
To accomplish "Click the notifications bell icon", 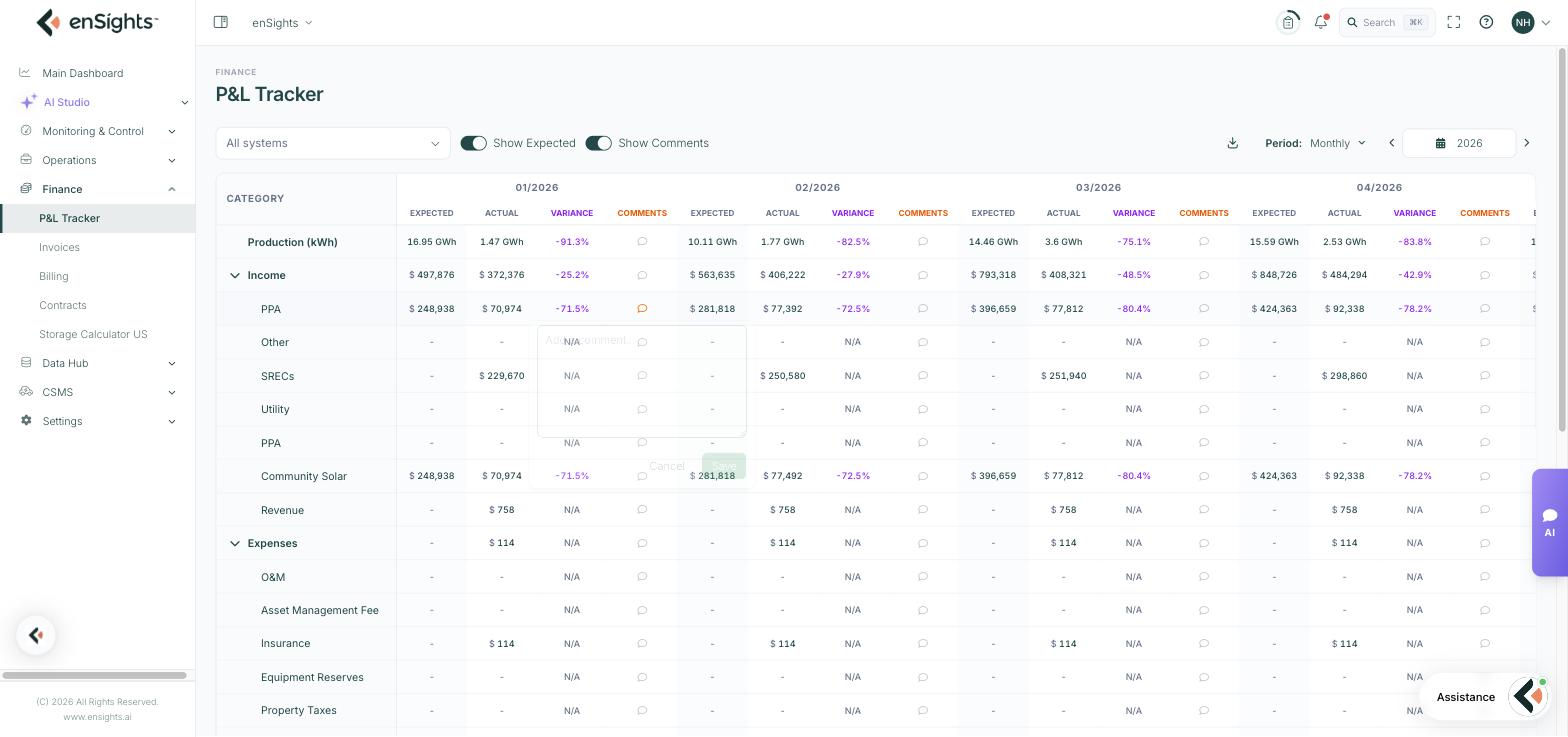I will 1321,22.
